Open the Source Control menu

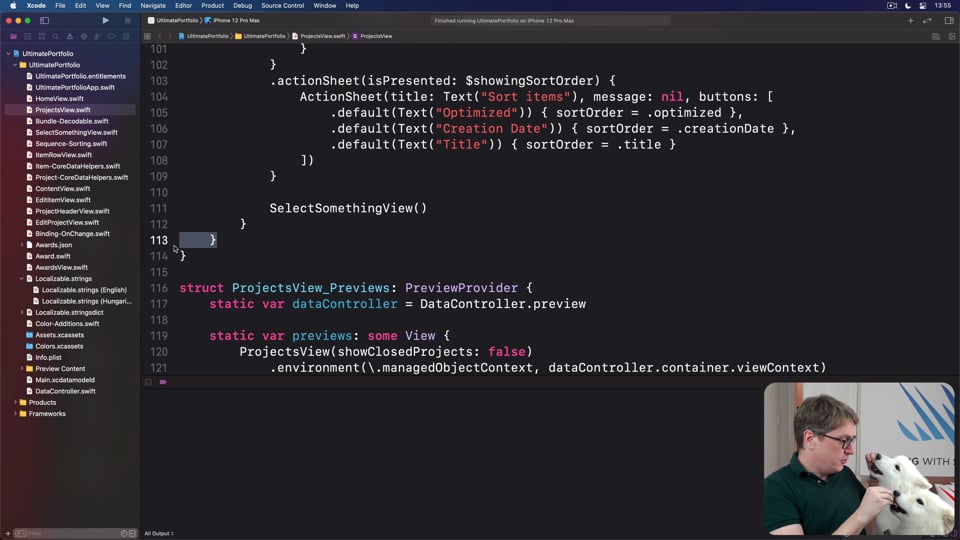(282, 6)
